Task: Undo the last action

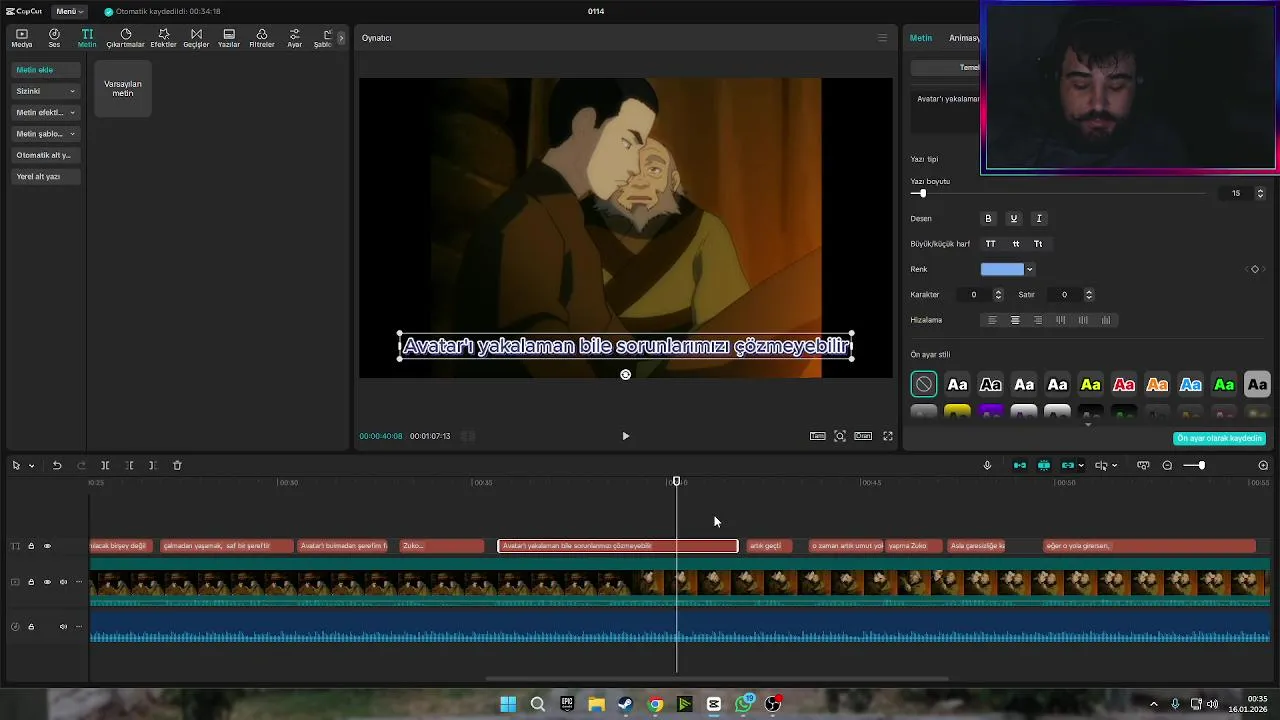Action: tap(57, 465)
